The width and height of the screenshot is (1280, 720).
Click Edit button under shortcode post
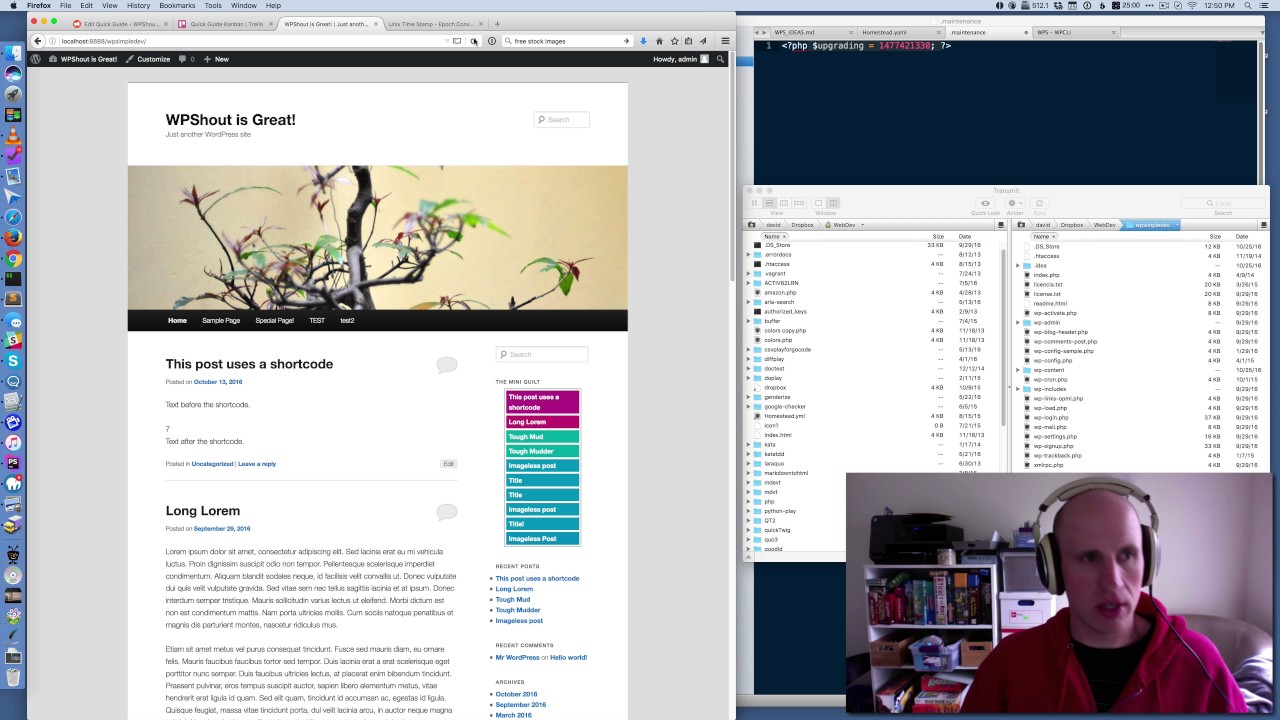(x=448, y=464)
